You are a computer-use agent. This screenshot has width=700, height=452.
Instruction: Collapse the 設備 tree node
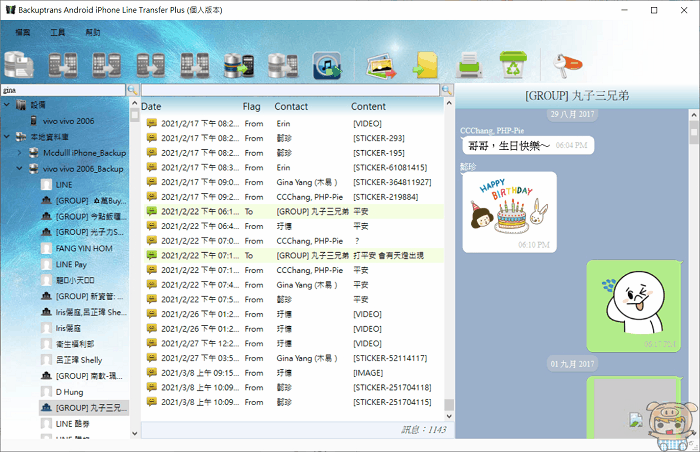click(x=7, y=105)
